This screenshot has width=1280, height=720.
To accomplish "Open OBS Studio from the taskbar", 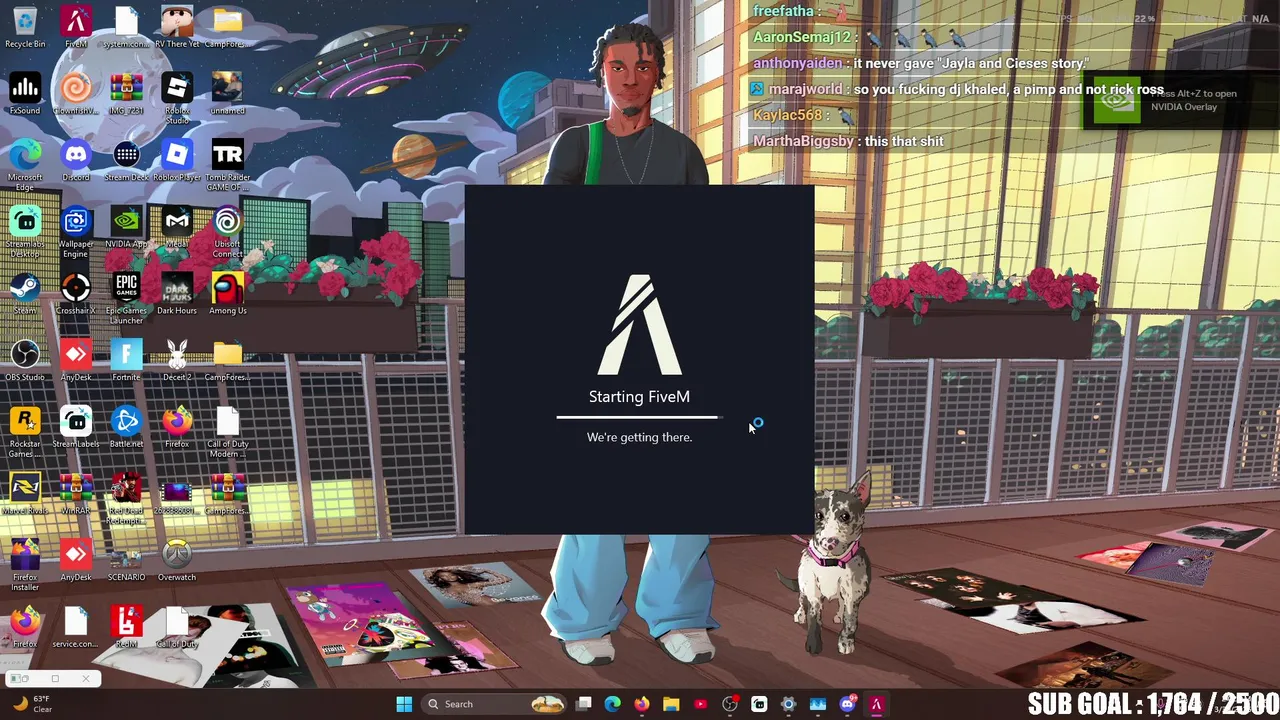I will point(730,704).
